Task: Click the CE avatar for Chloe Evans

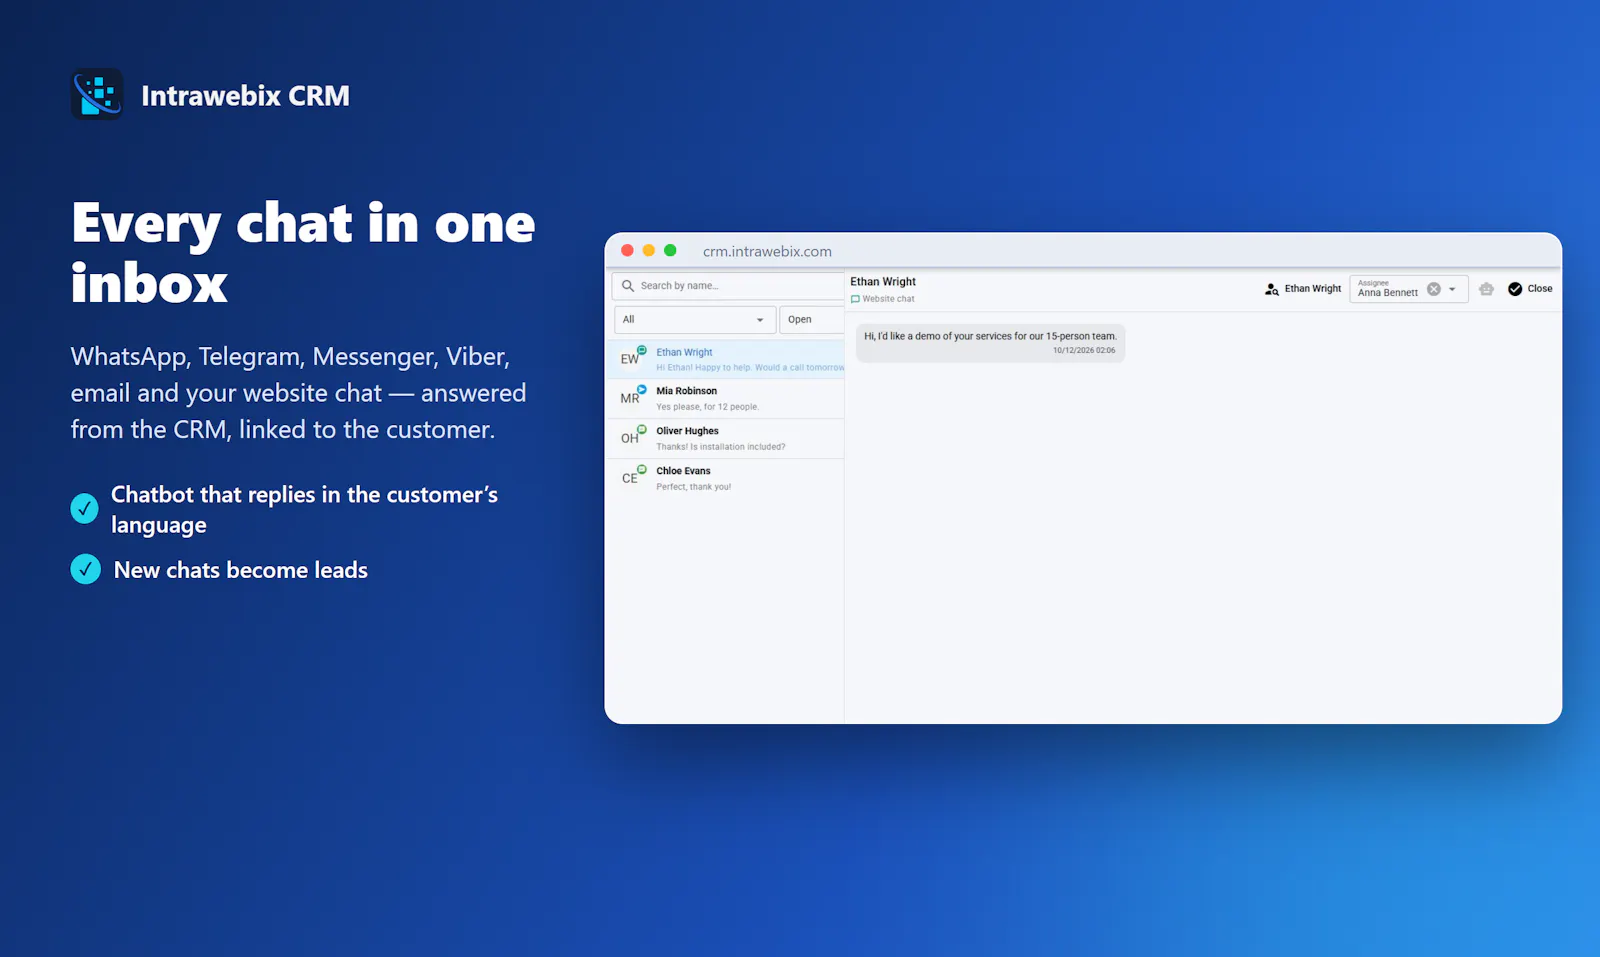Action: (630, 478)
